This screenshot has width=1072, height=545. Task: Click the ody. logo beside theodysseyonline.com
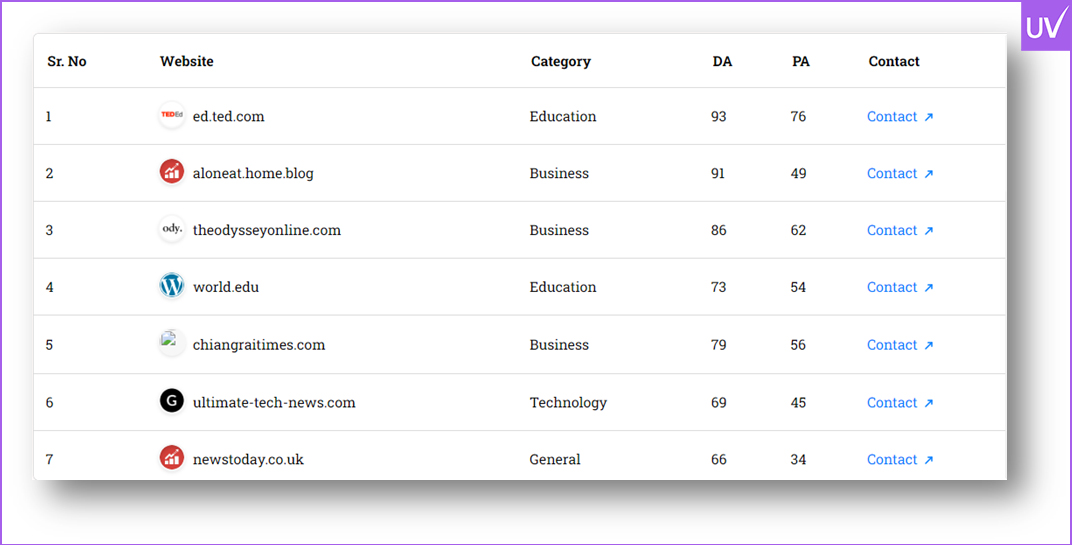click(172, 229)
